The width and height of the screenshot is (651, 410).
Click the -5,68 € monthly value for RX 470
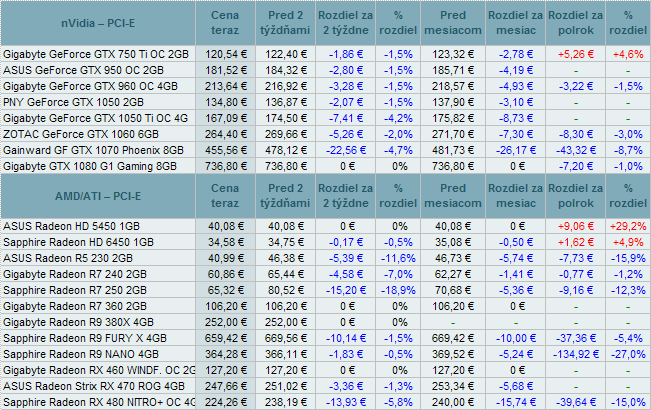click(x=516, y=386)
